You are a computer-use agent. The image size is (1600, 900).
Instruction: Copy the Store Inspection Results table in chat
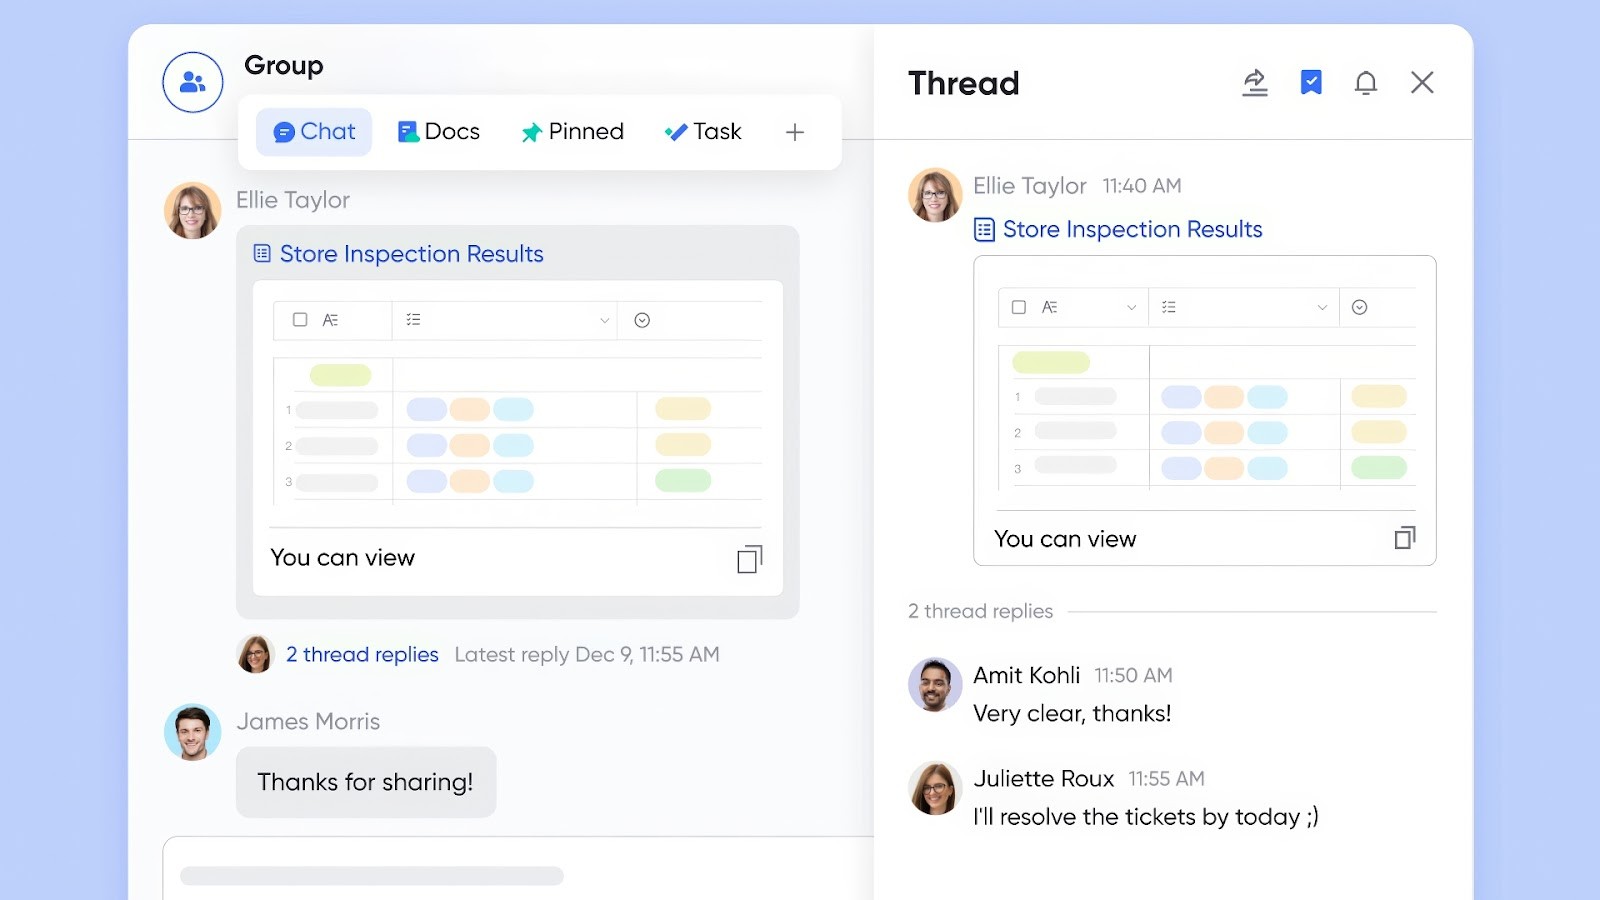[x=748, y=559]
